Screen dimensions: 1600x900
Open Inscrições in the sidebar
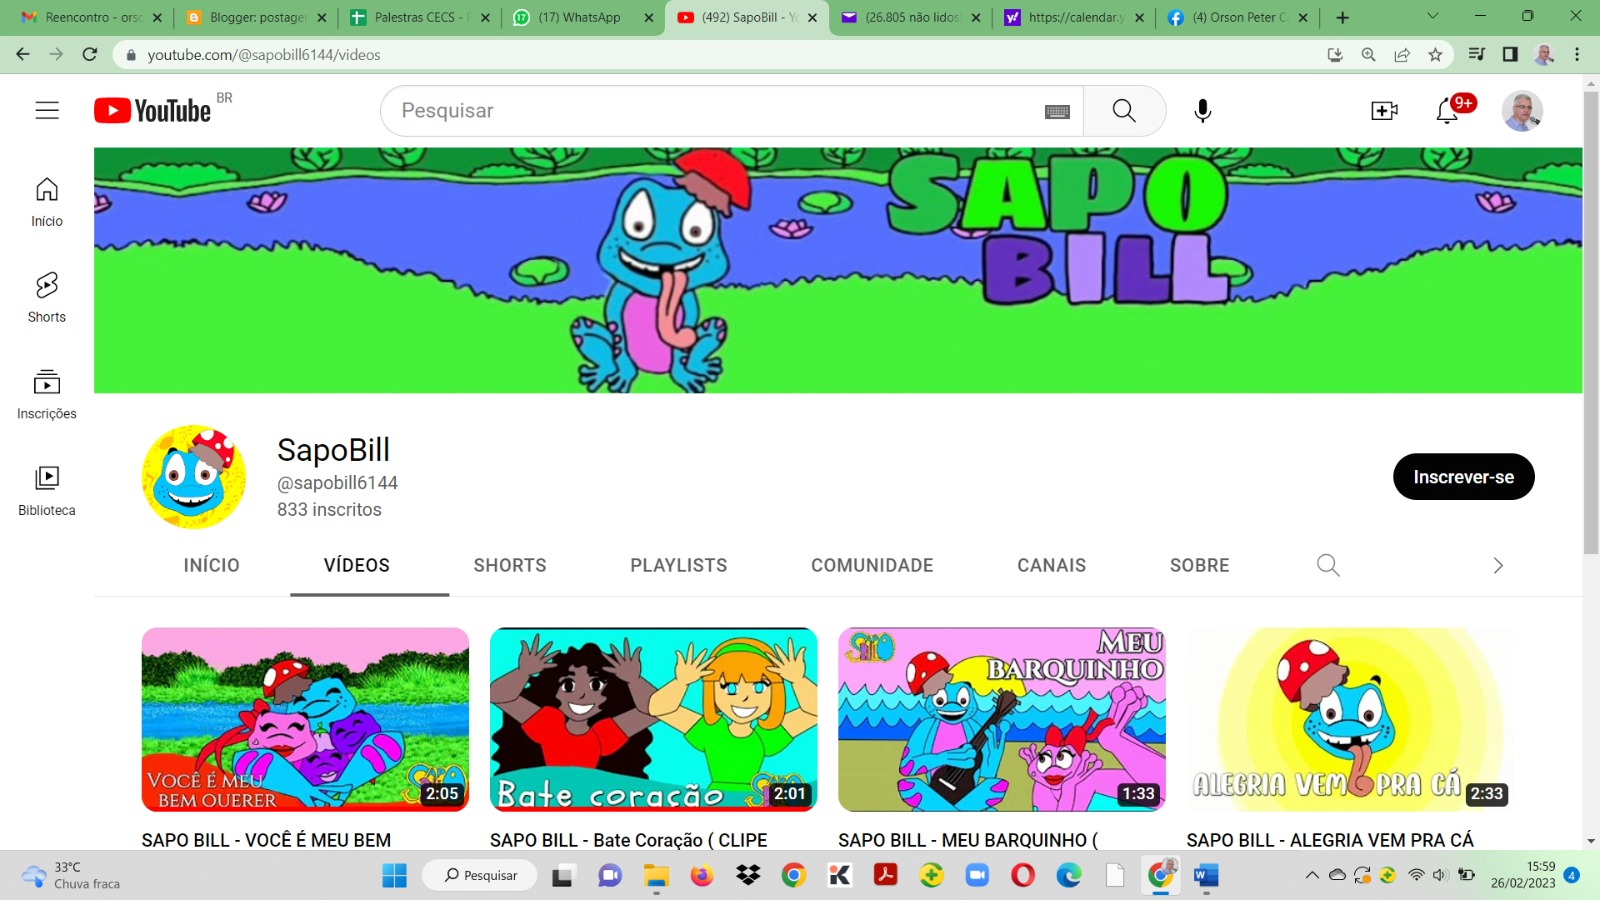(x=47, y=394)
